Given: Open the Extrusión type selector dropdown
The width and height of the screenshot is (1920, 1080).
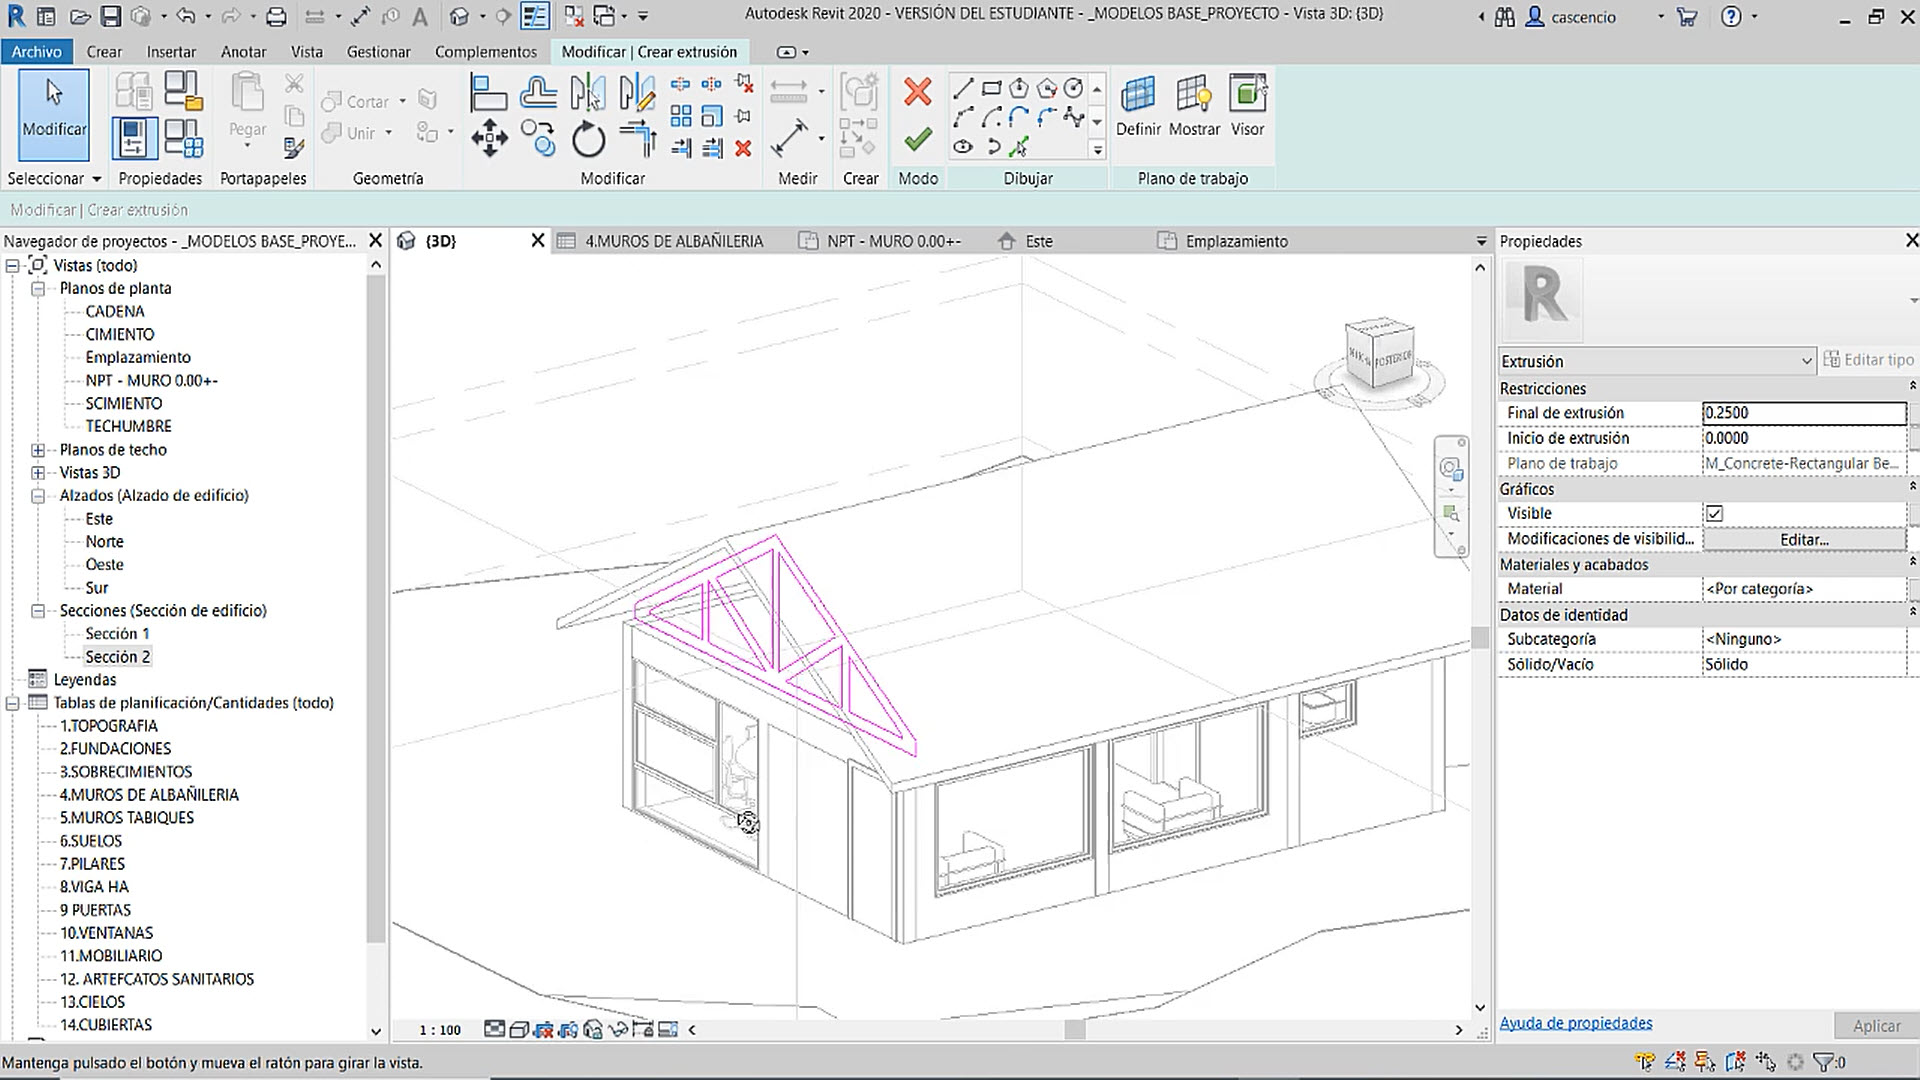Looking at the screenshot, I should tap(1806, 361).
